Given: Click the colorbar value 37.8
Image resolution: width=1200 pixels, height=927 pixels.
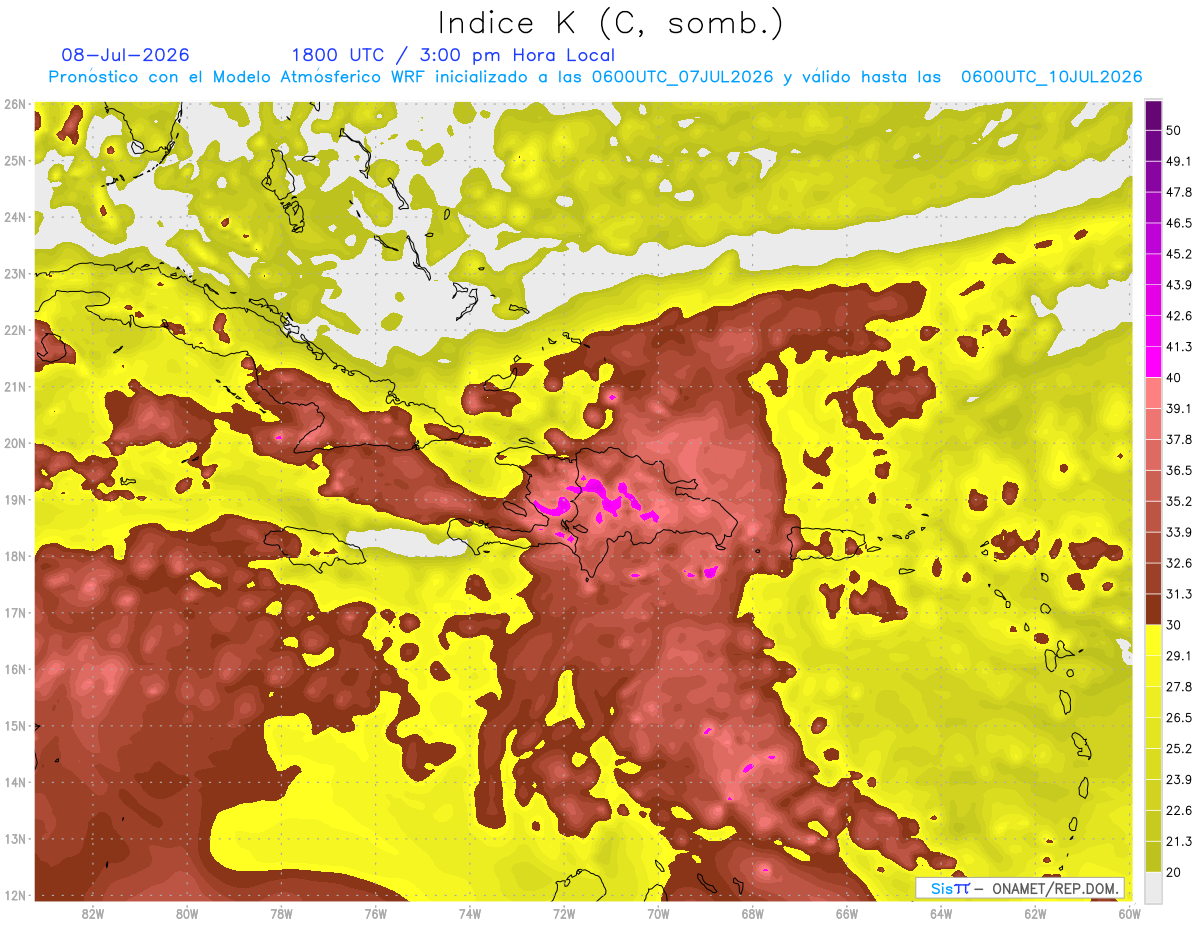Looking at the screenshot, I should pos(1179,439).
